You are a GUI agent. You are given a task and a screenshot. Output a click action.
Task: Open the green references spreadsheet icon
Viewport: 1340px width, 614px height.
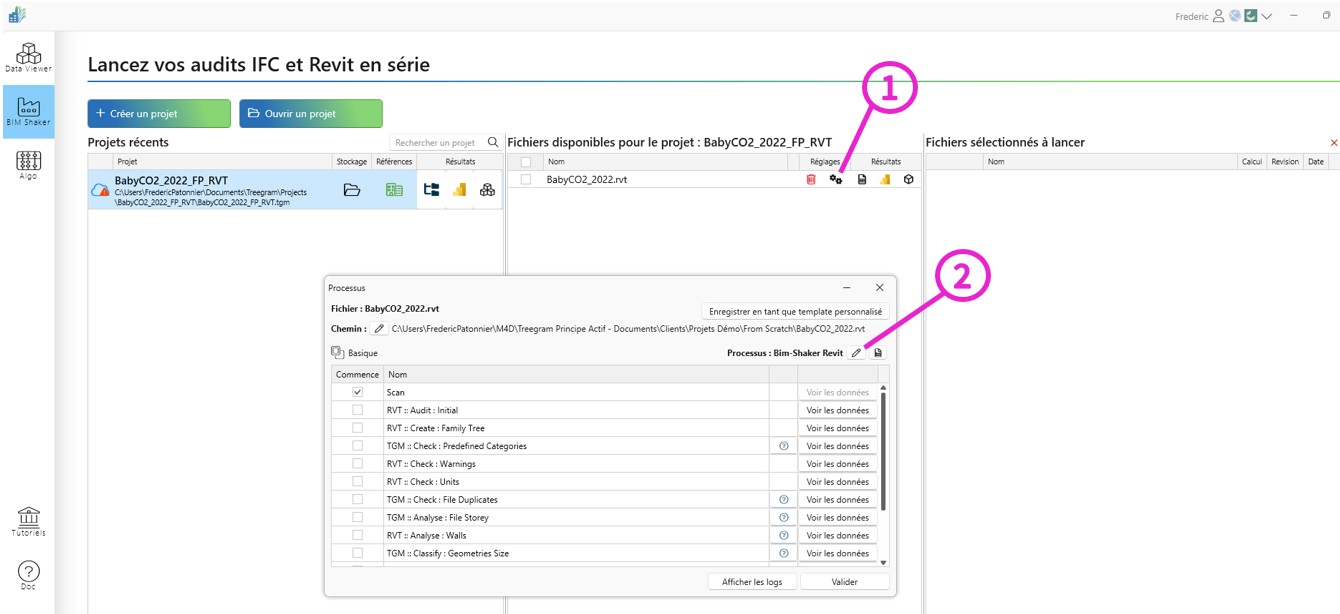[394, 190]
